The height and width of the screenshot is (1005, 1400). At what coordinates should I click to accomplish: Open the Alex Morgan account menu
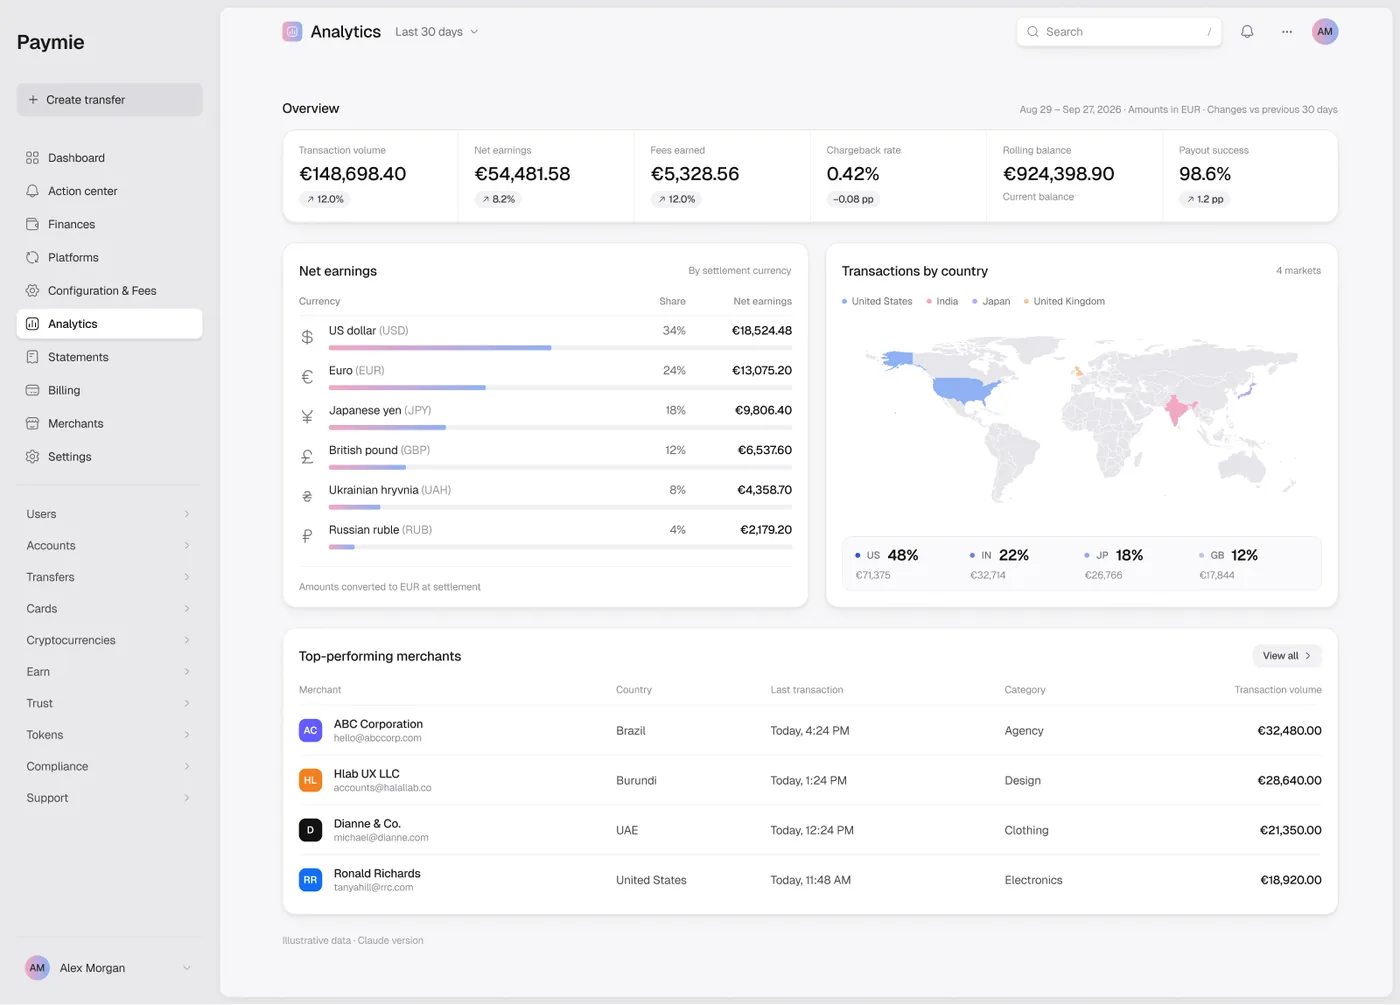(109, 968)
